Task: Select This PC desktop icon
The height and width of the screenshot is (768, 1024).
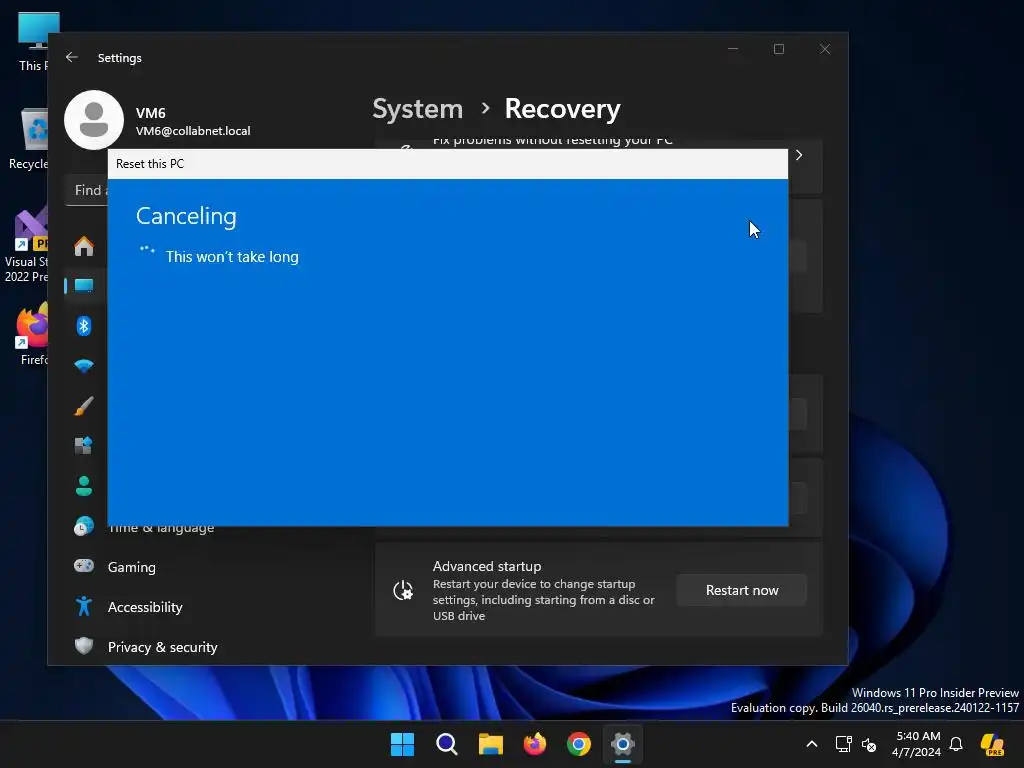Action: point(33,42)
